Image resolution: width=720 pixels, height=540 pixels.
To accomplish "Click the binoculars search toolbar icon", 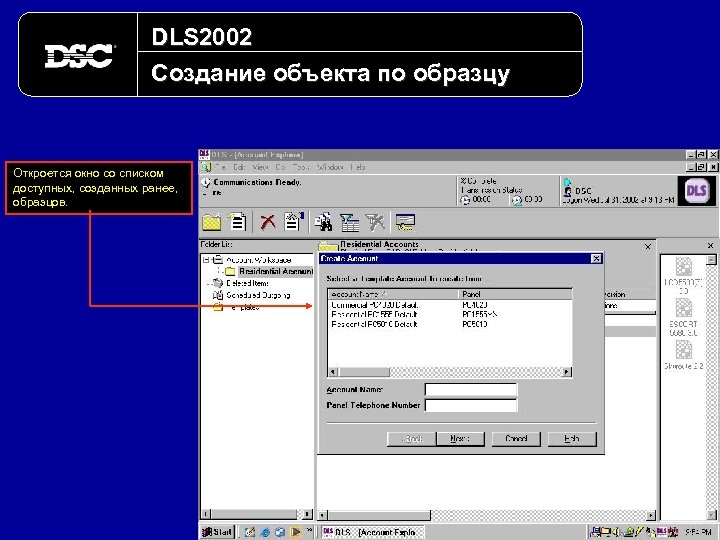I will coord(324,222).
